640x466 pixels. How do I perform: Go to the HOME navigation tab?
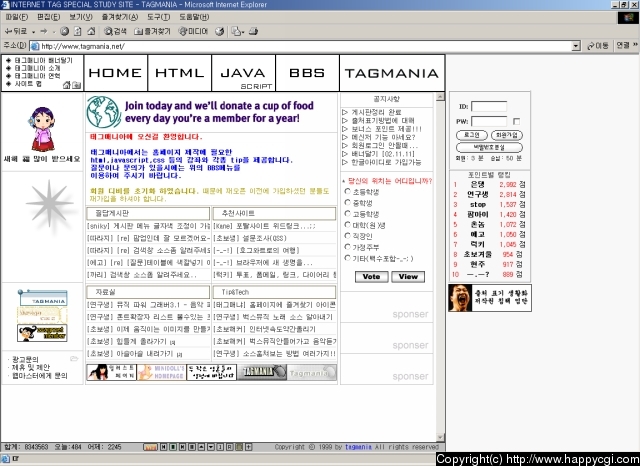tap(116, 73)
